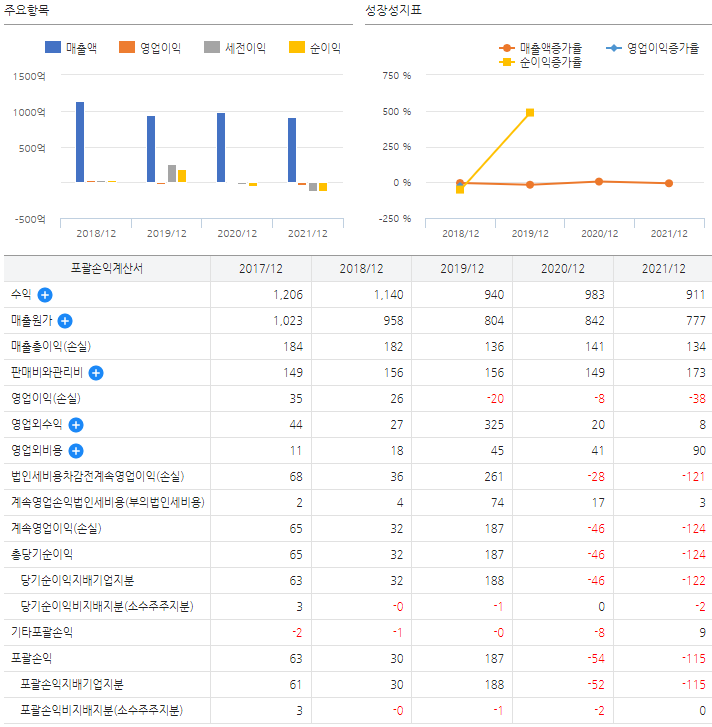Click 법인세비용 value 74 for 2019/12
The width and height of the screenshot is (712, 727).
(497, 503)
